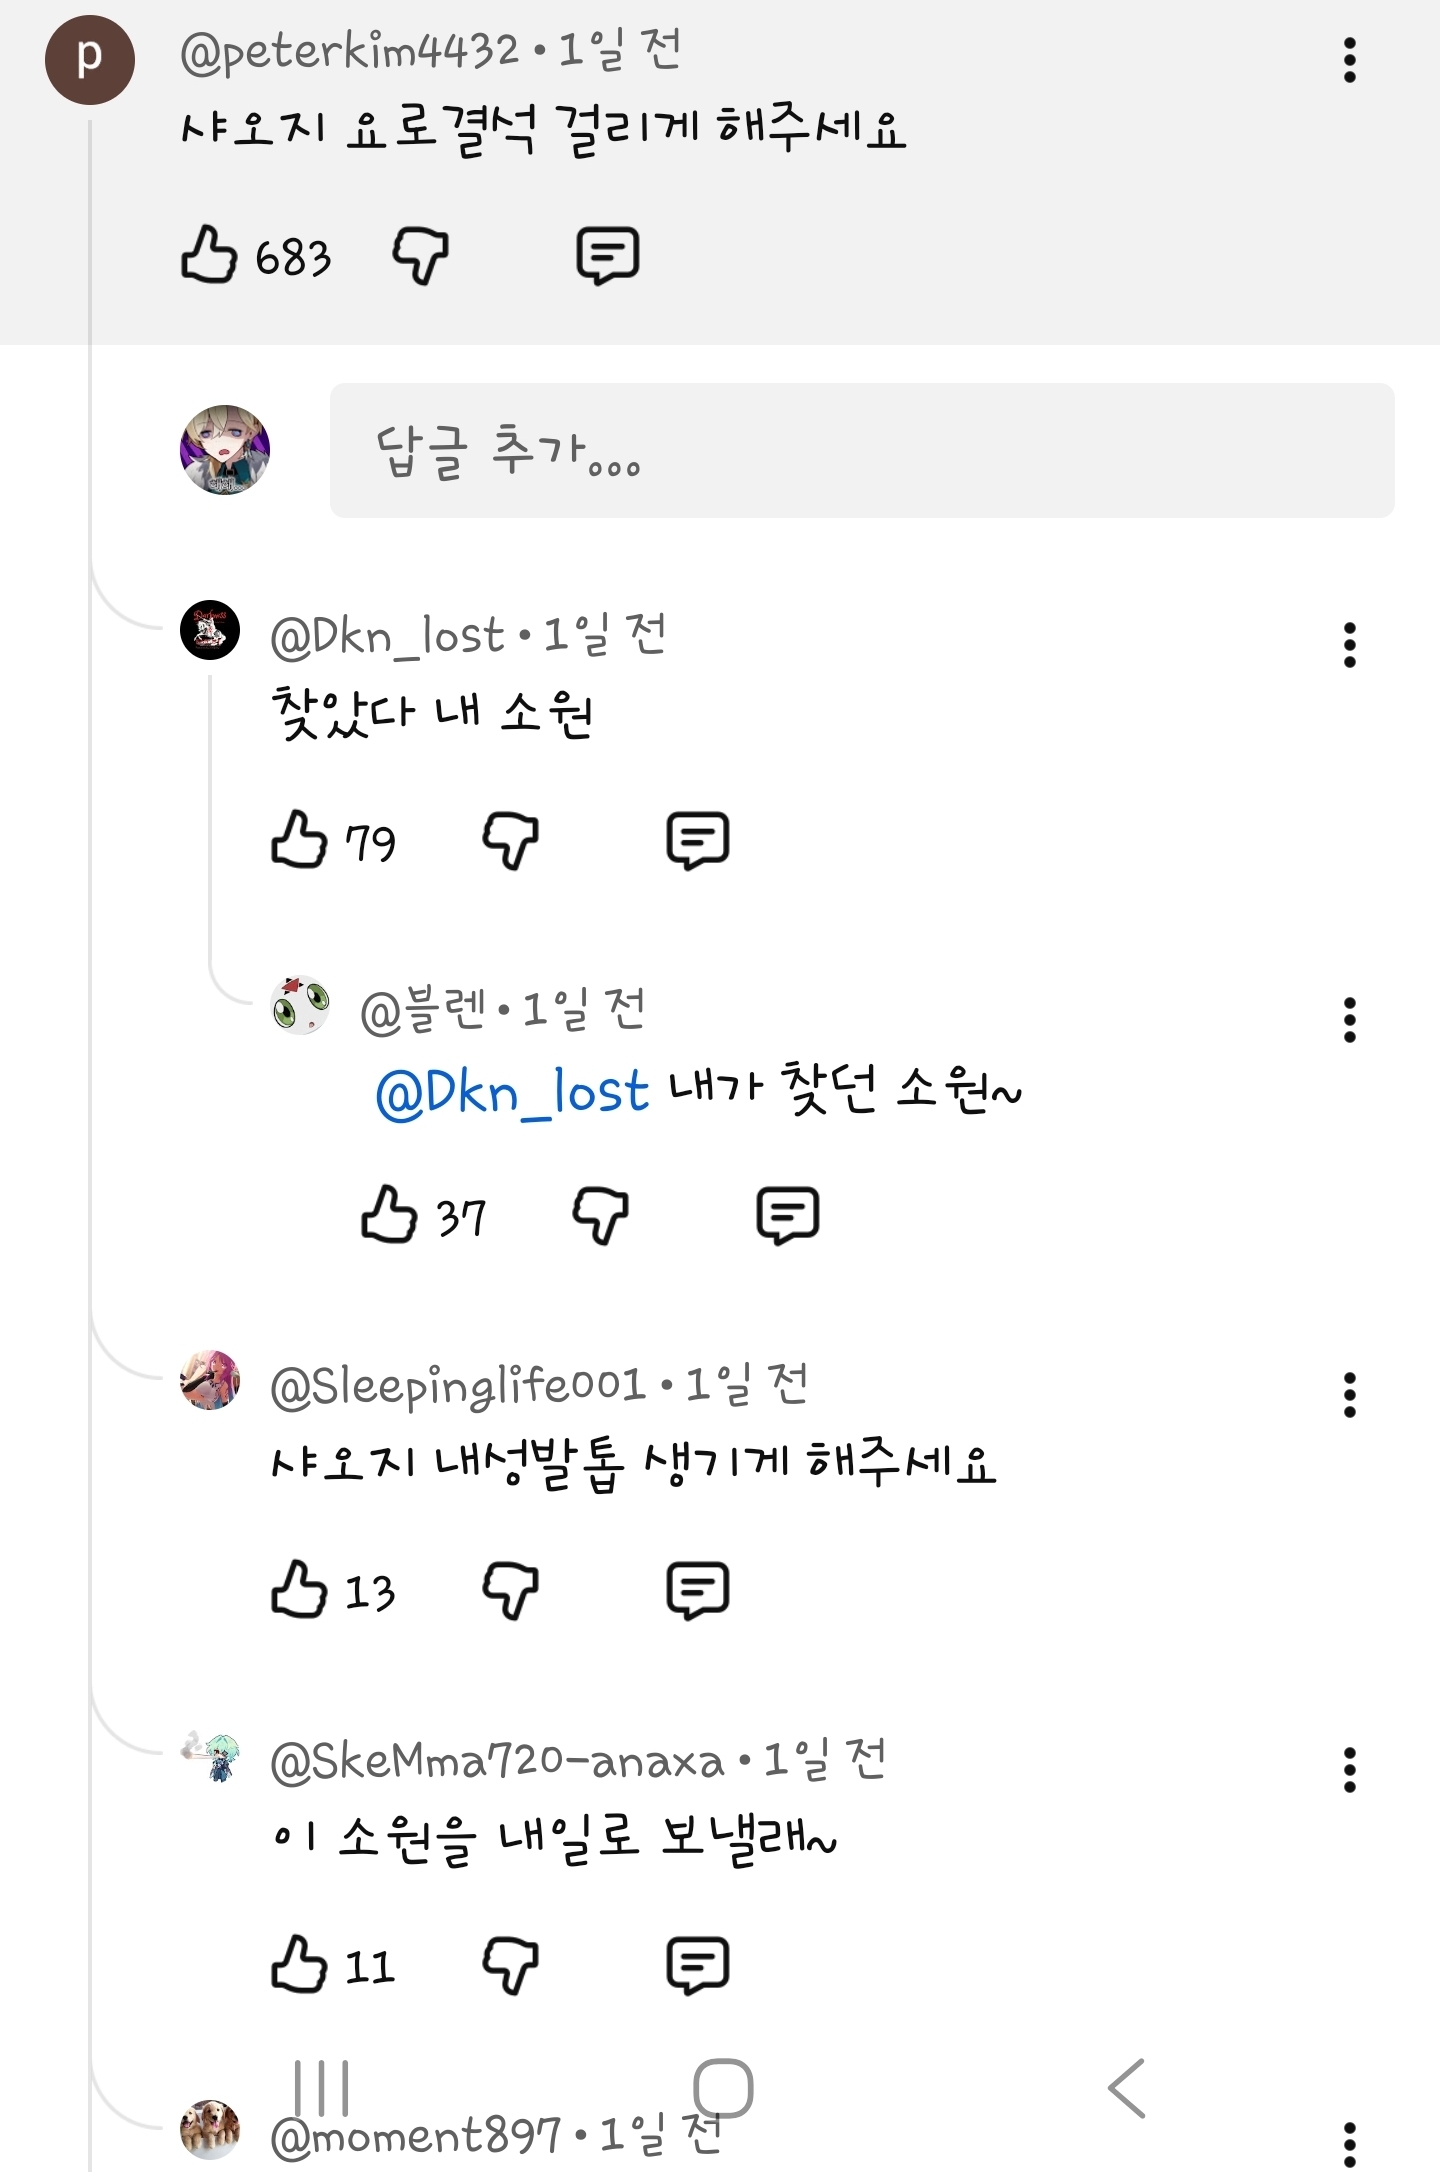Like the comment by @peterkim4432
Screen dimensions: 1440x2172
[x=209, y=255]
